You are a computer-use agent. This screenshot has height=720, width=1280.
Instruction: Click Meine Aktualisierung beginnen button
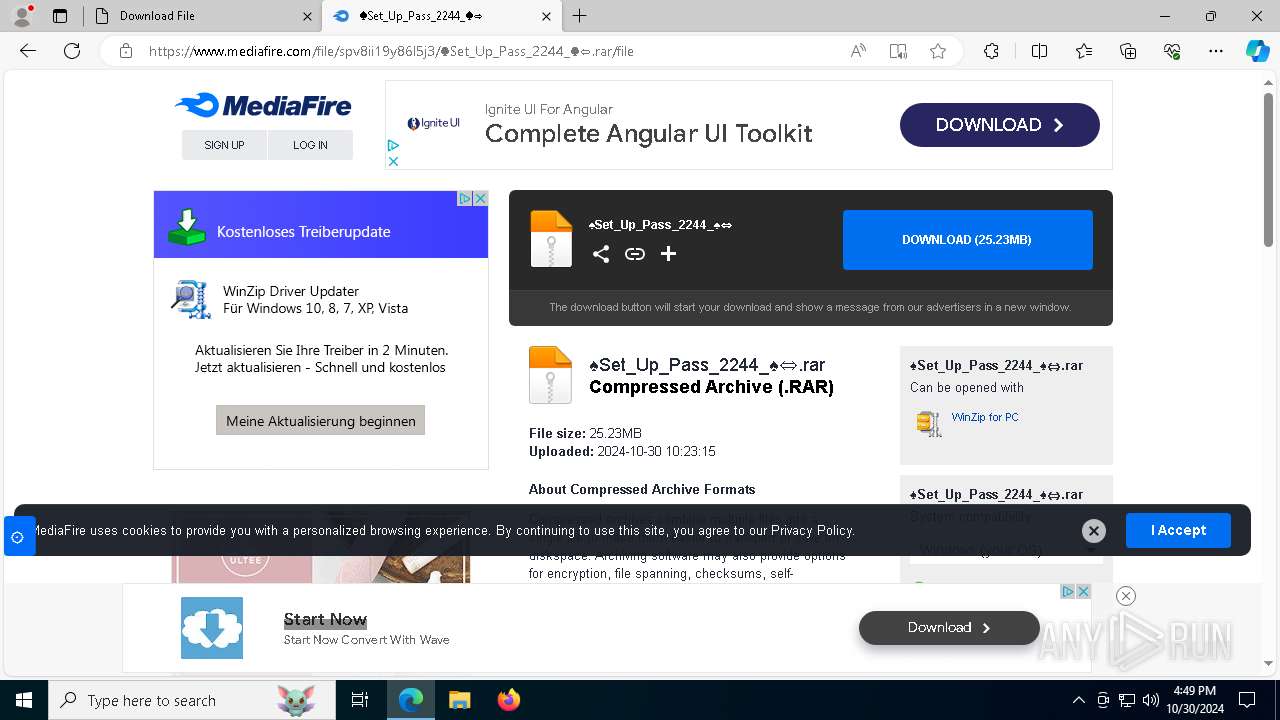[321, 420]
